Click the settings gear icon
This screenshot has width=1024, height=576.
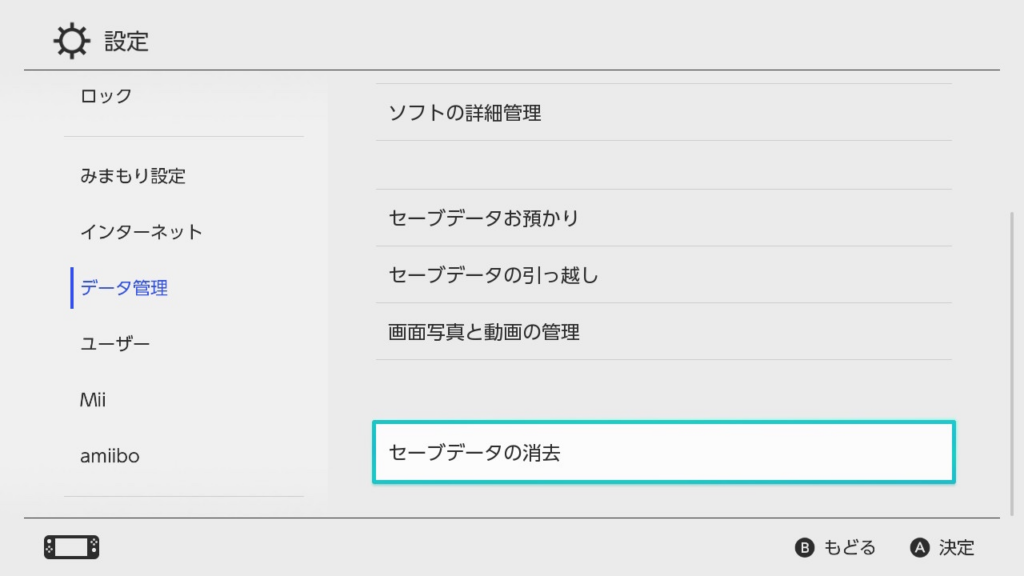[71, 41]
